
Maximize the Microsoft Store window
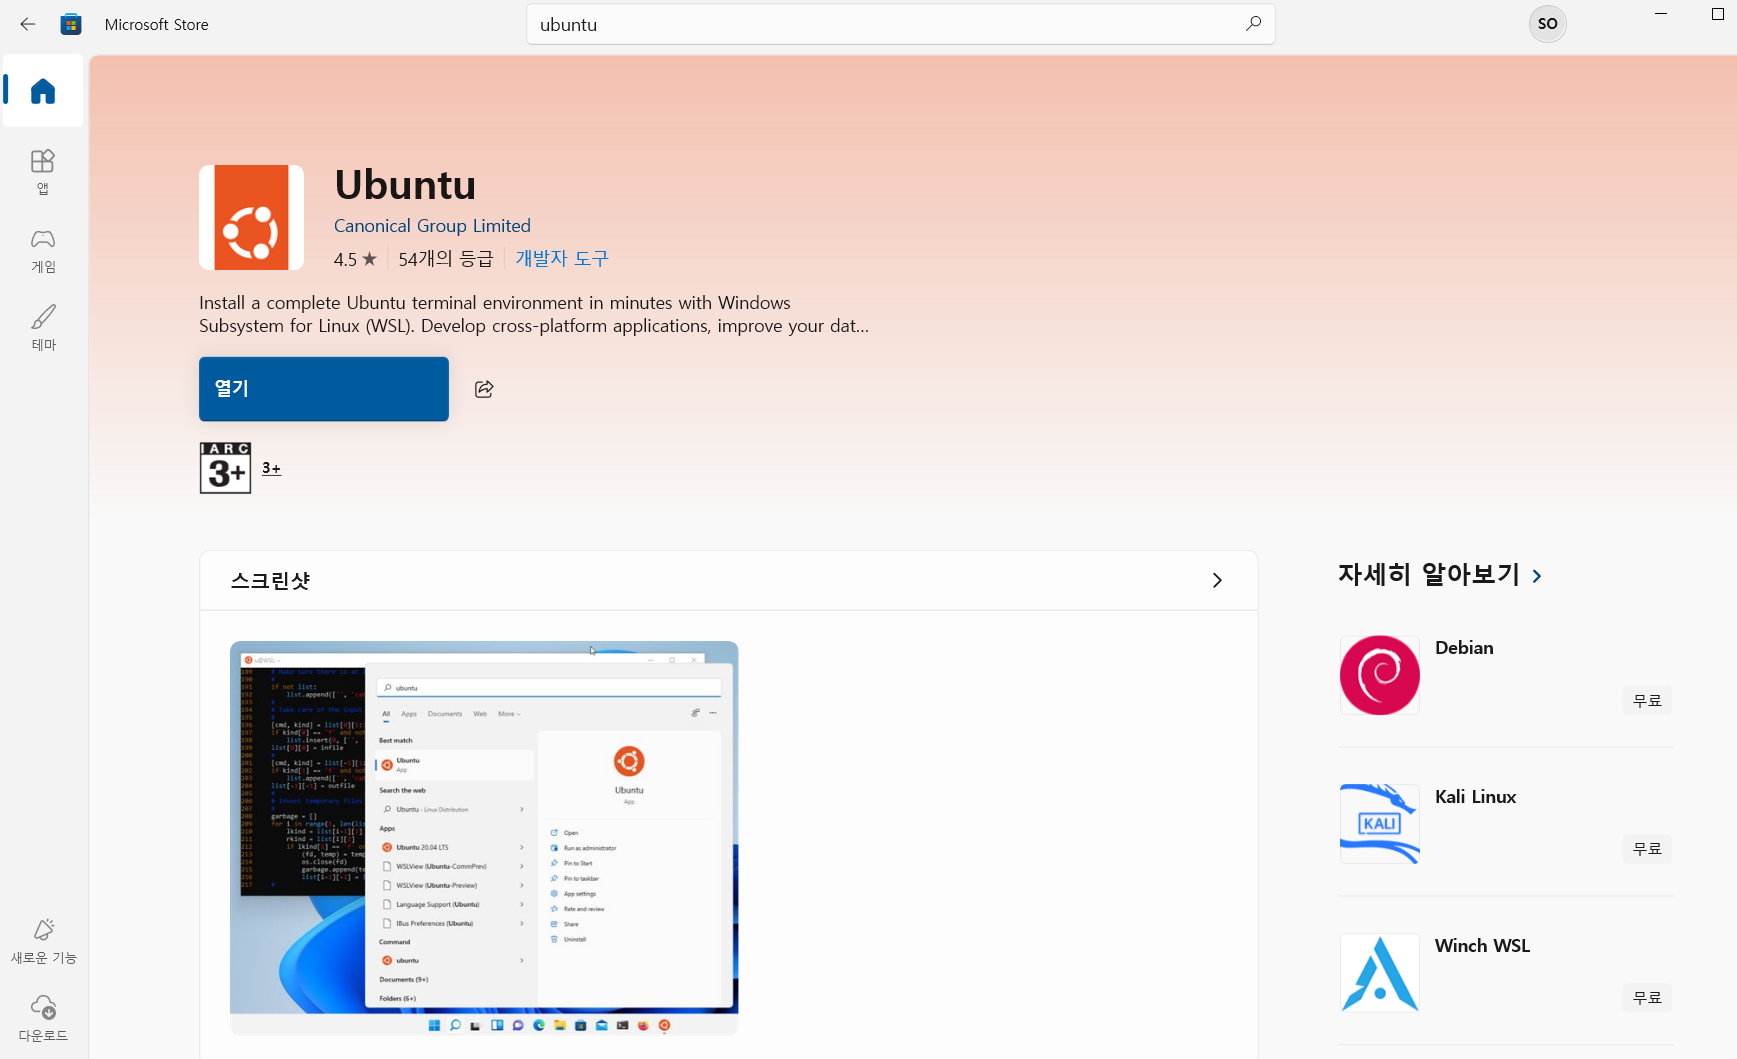(x=1718, y=14)
